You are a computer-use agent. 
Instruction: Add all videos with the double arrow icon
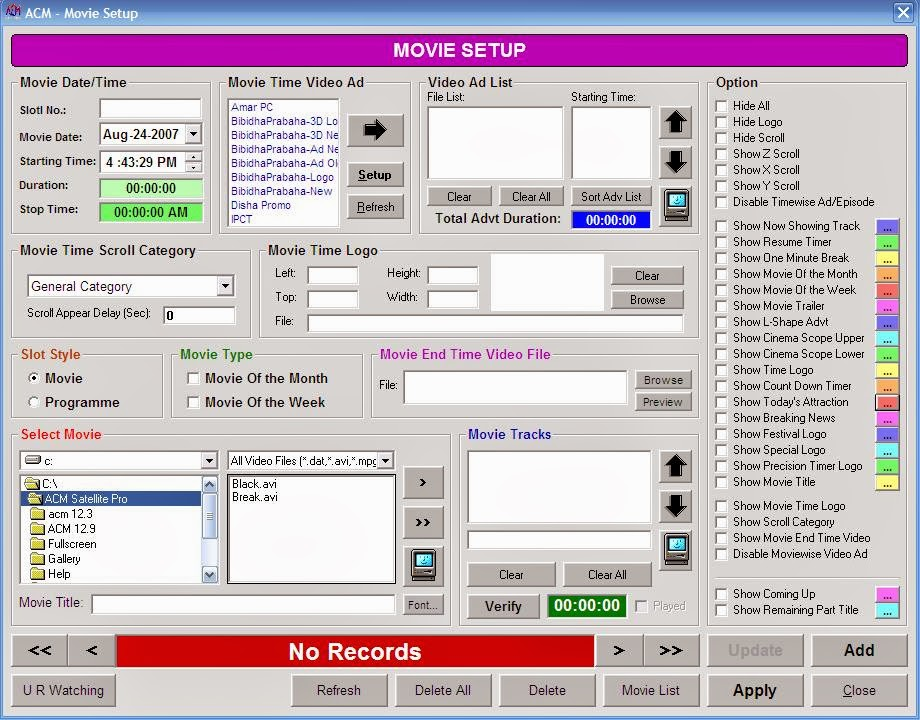pyautogui.click(x=423, y=522)
